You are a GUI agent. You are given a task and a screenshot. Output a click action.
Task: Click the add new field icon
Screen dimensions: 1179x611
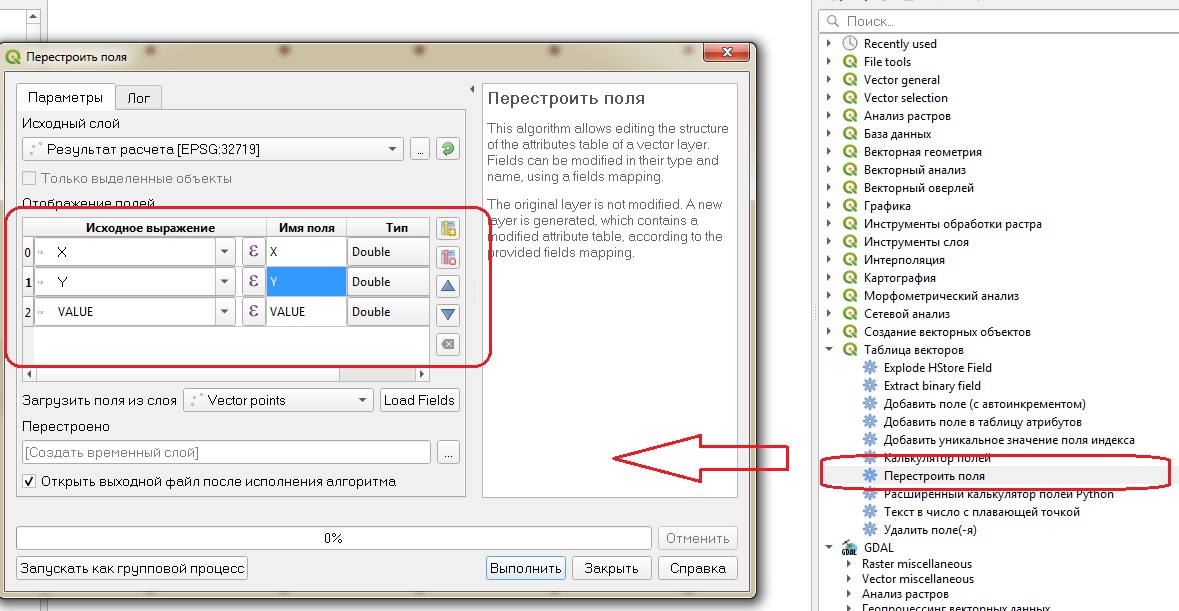(x=447, y=229)
